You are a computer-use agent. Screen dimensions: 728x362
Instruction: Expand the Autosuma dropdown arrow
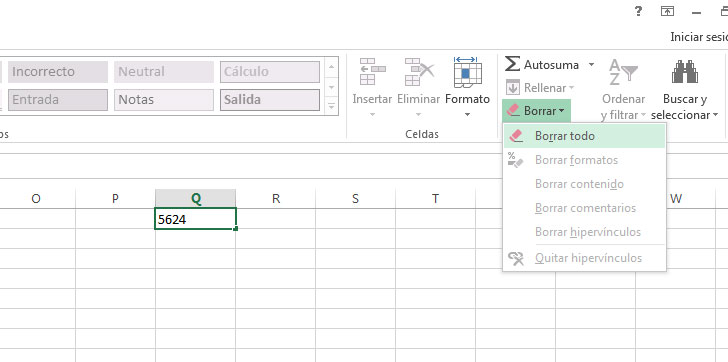click(591, 65)
